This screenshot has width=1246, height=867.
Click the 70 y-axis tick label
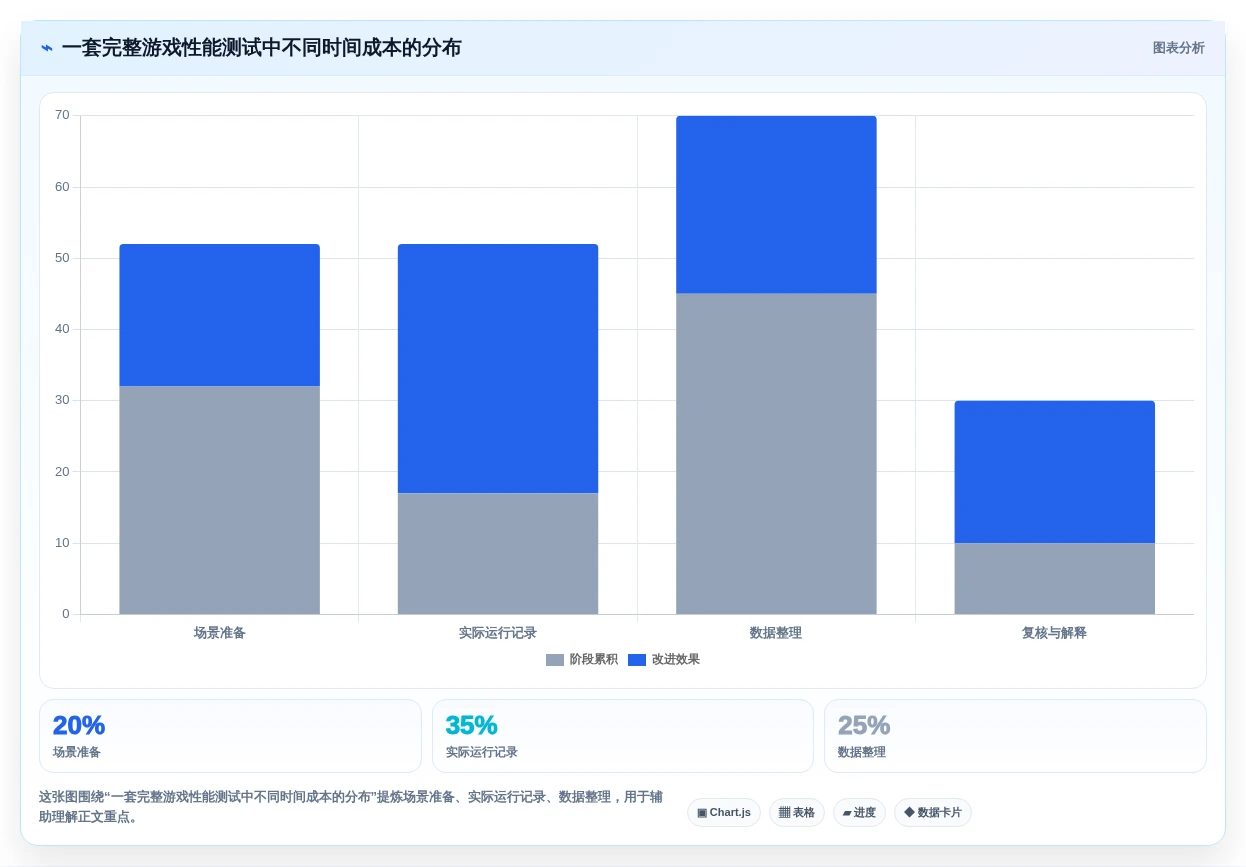(62, 115)
